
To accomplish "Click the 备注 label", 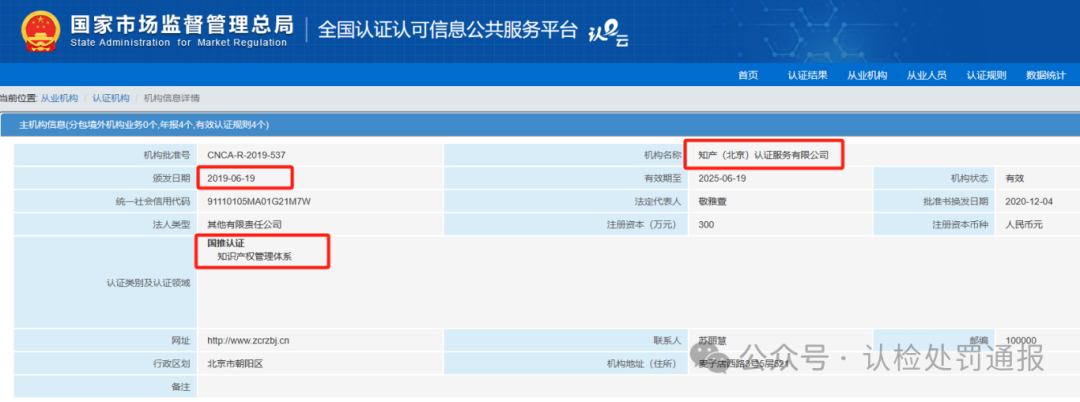I will [x=180, y=387].
